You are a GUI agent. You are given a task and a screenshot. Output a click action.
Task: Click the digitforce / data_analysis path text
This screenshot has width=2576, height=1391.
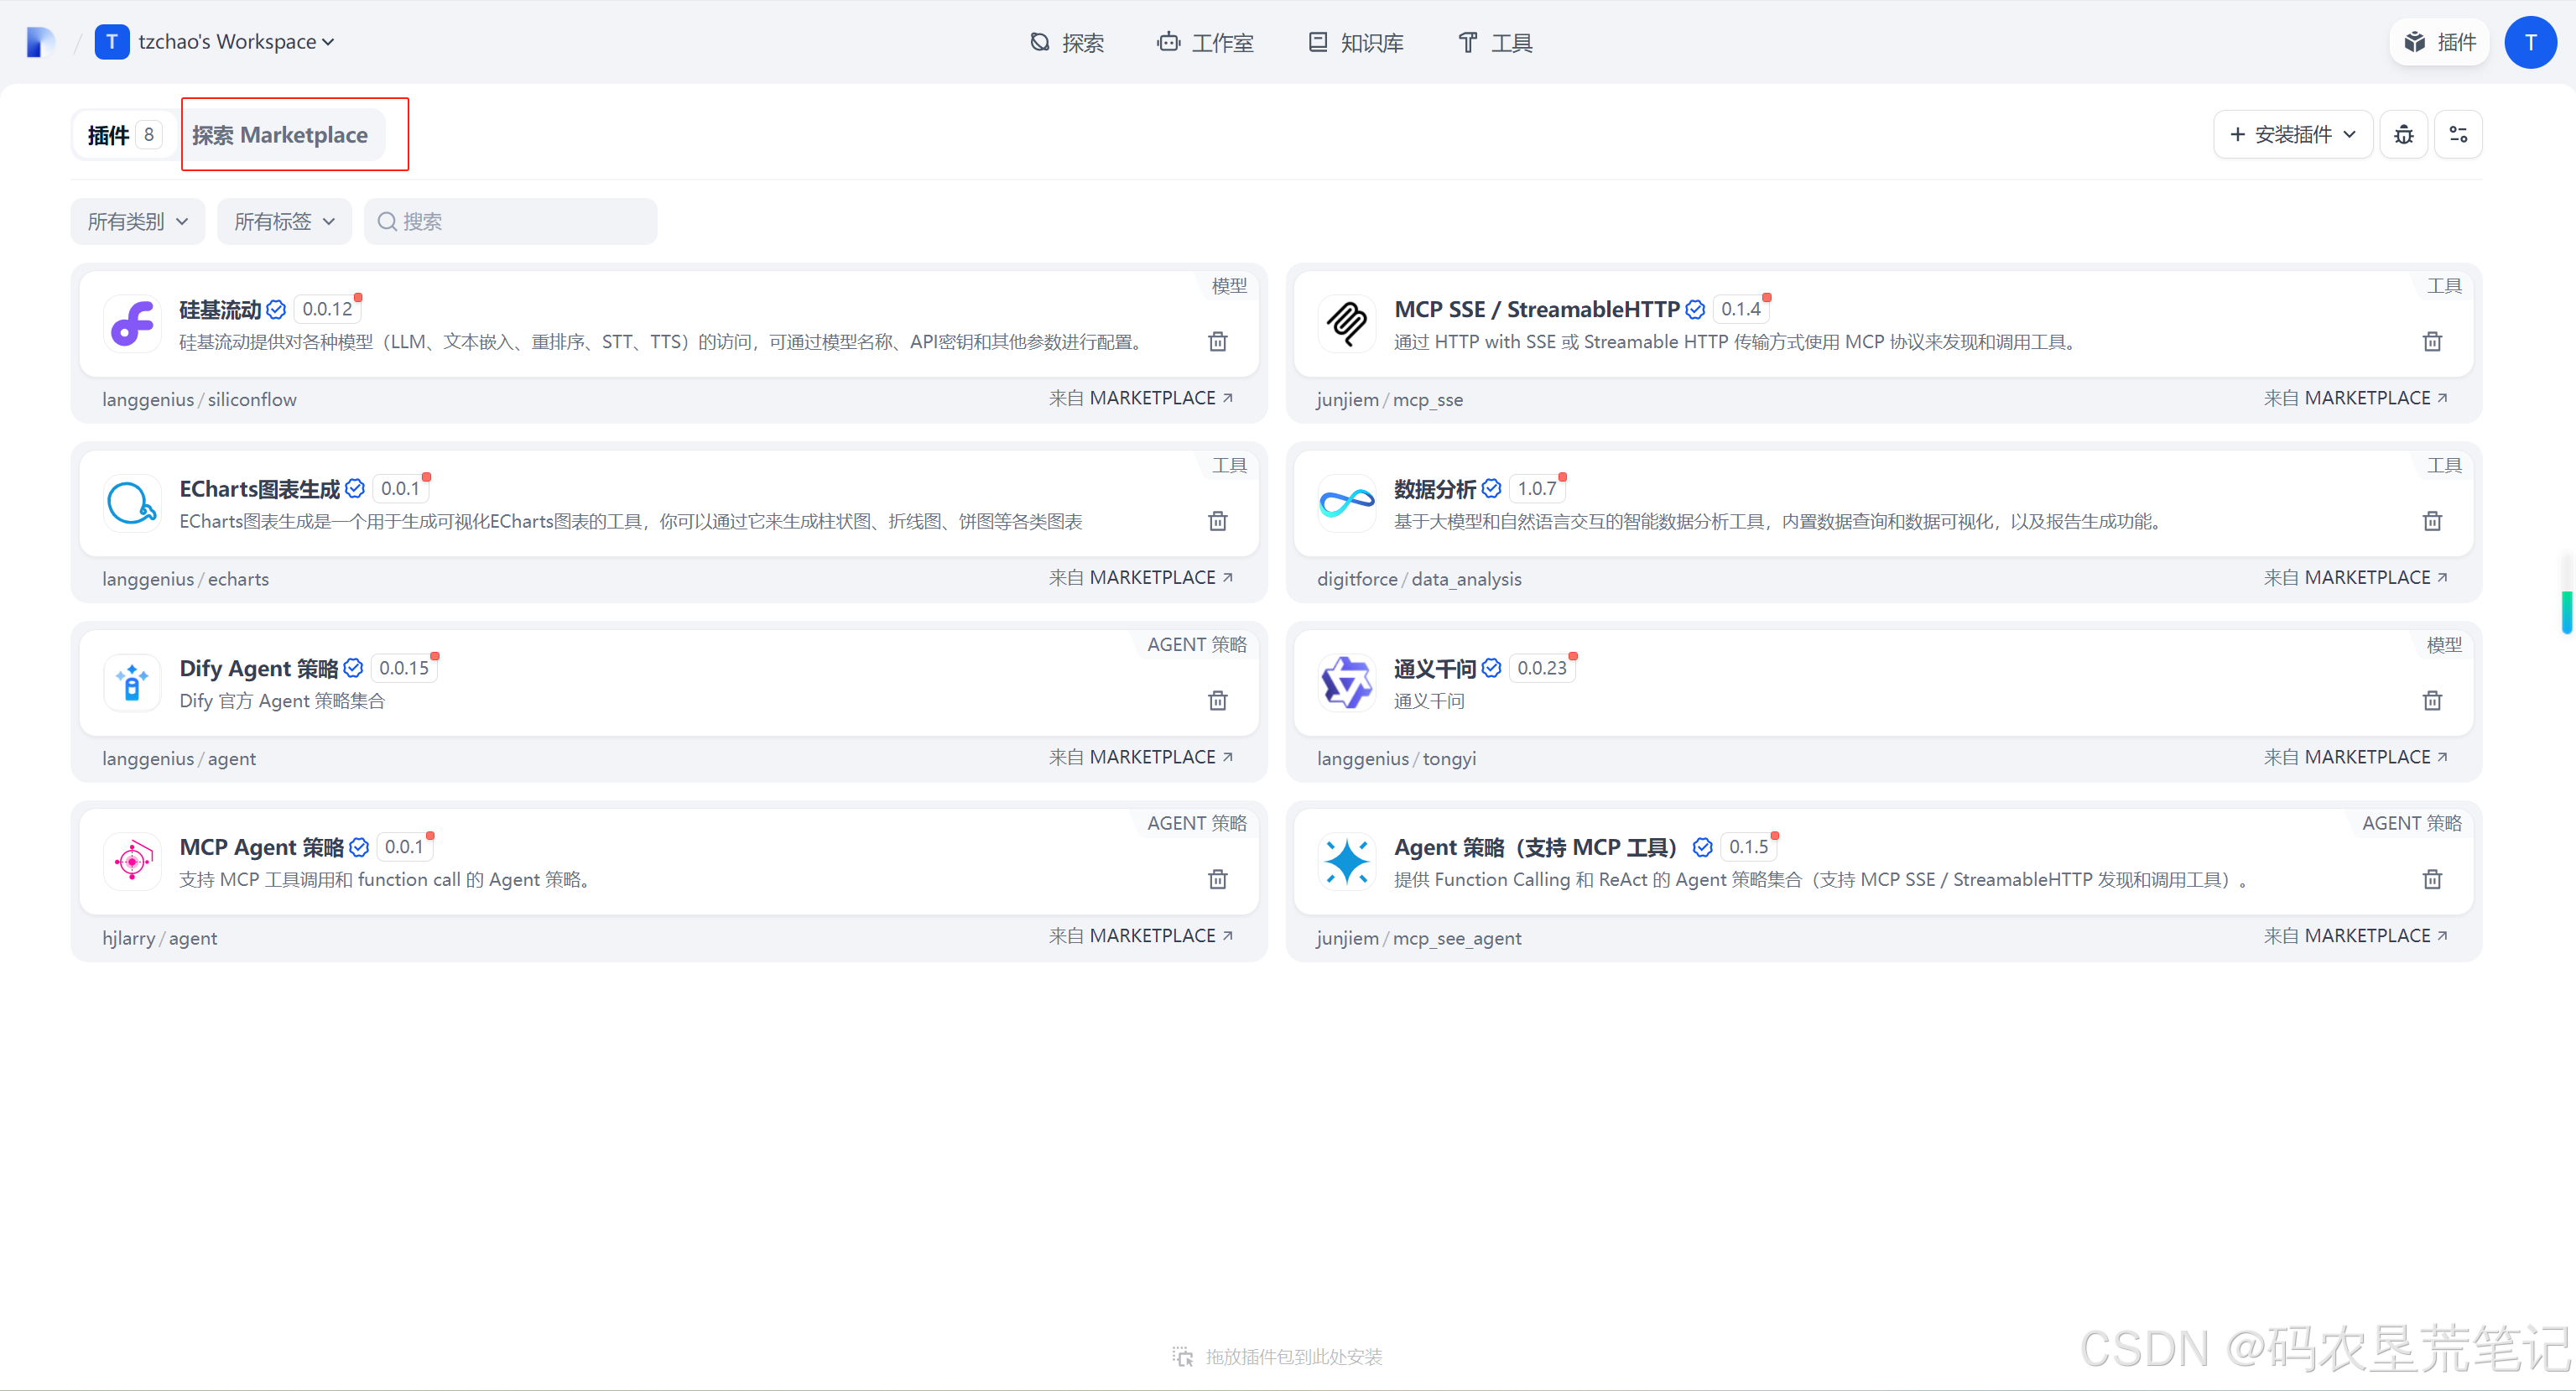tap(1419, 579)
